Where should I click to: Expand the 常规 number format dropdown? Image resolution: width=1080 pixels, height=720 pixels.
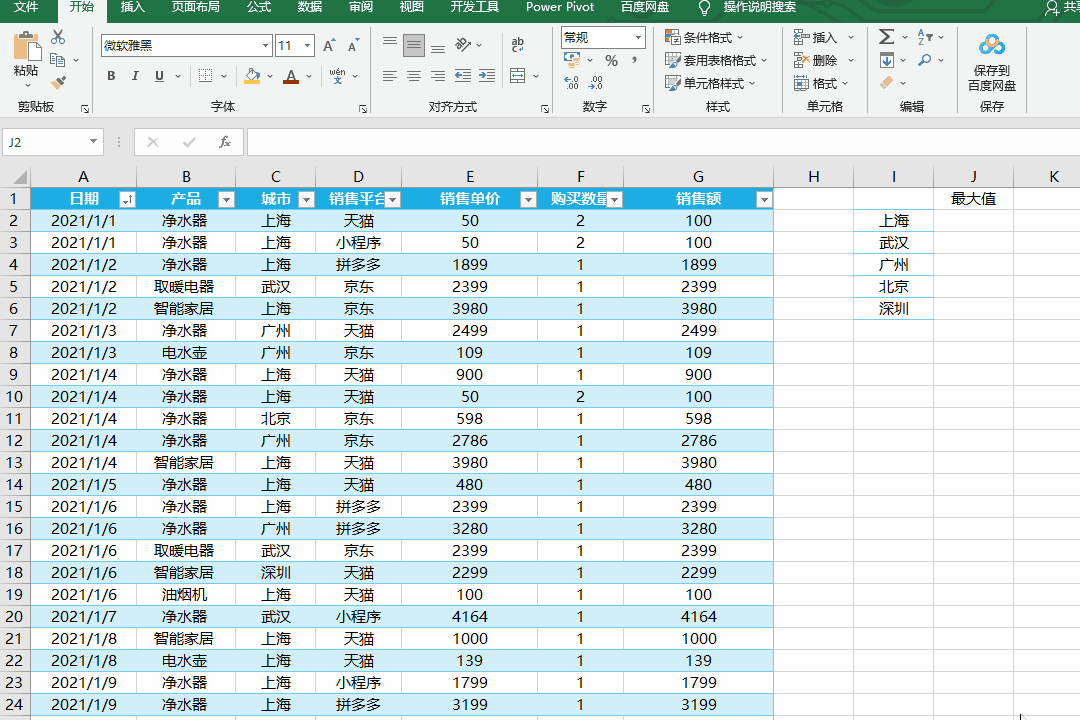[x=638, y=38]
